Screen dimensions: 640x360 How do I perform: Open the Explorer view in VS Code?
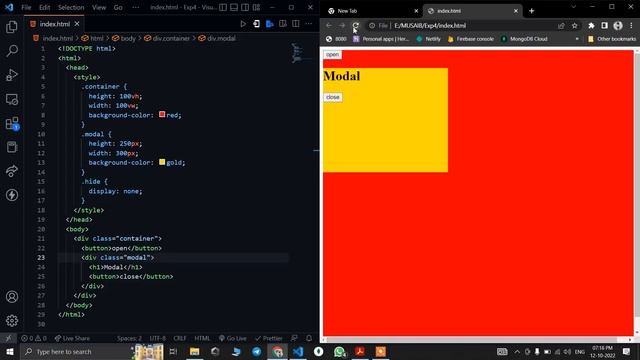12,27
